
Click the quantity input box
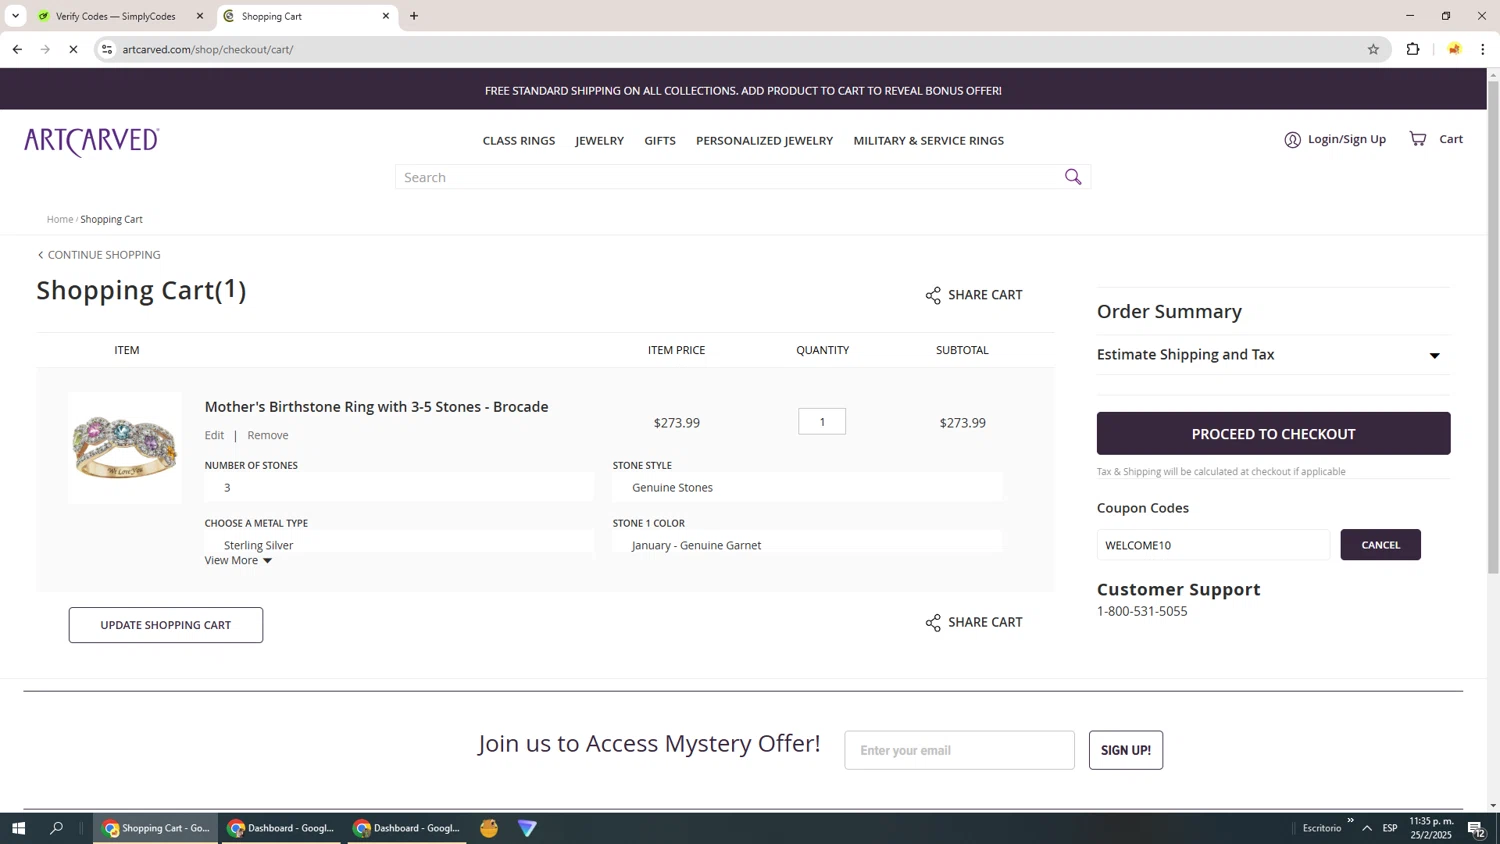coord(822,421)
